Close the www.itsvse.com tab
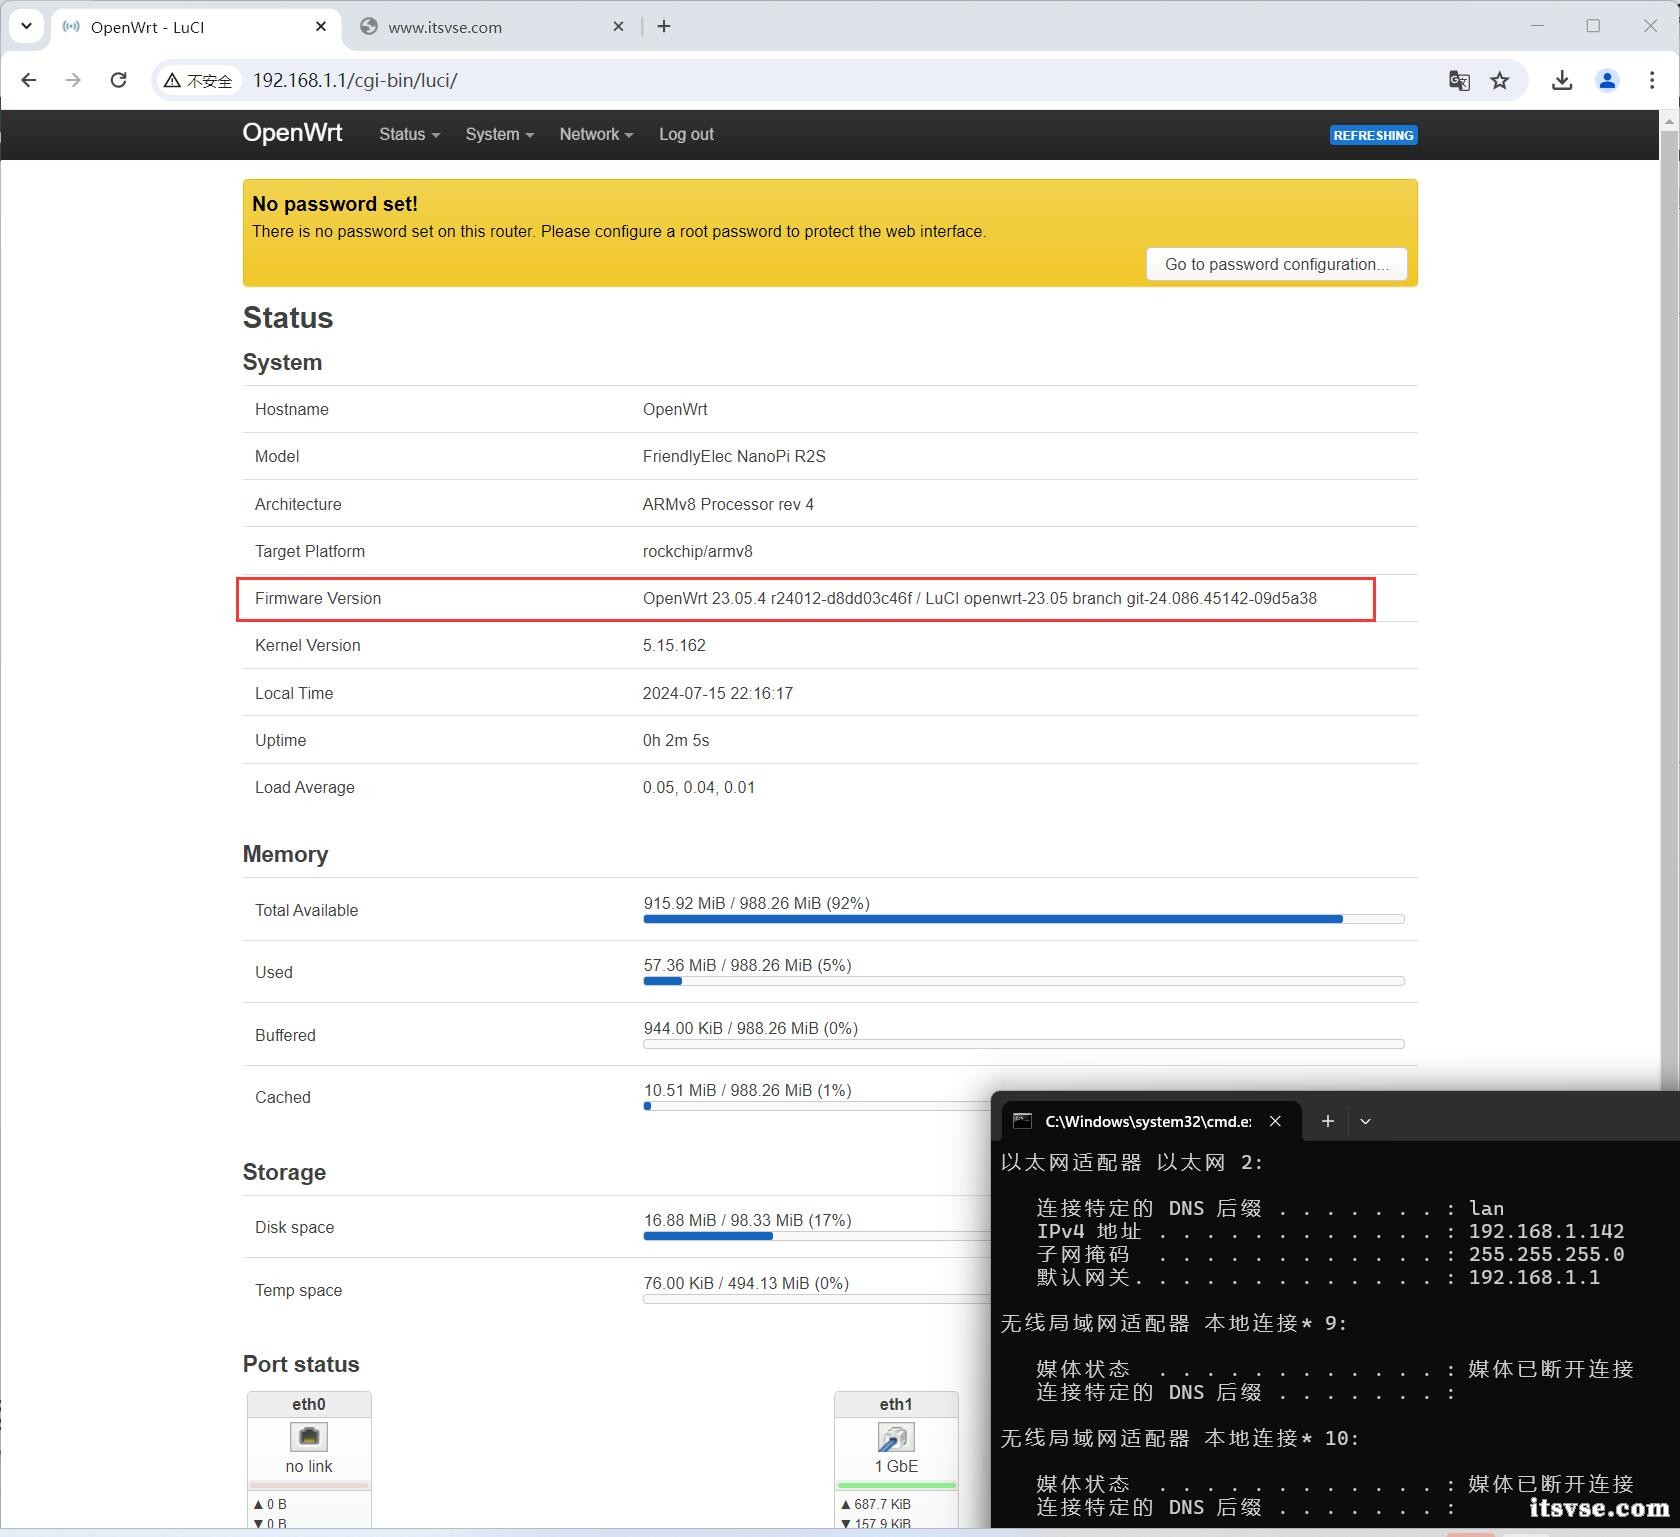Screen dimensions: 1680x1537 618,27
